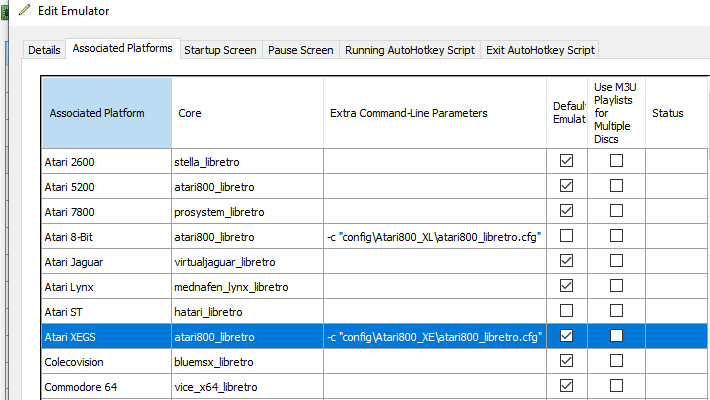Click the Status cell for Atari 2600
The width and height of the screenshot is (710, 400).
coord(676,162)
